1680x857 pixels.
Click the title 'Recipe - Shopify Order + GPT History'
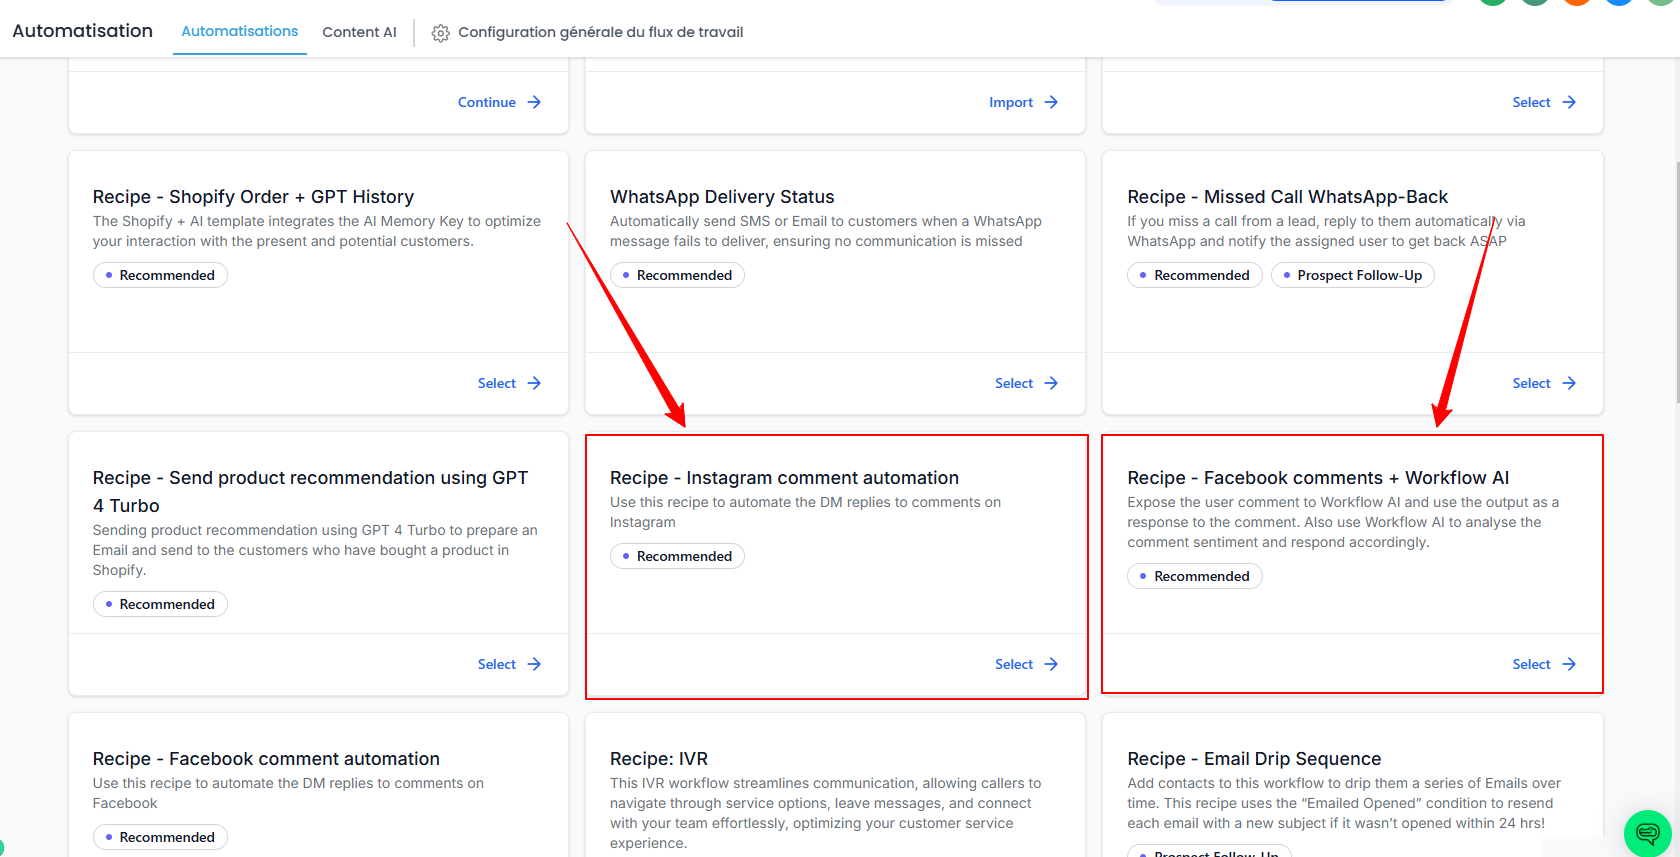click(253, 197)
